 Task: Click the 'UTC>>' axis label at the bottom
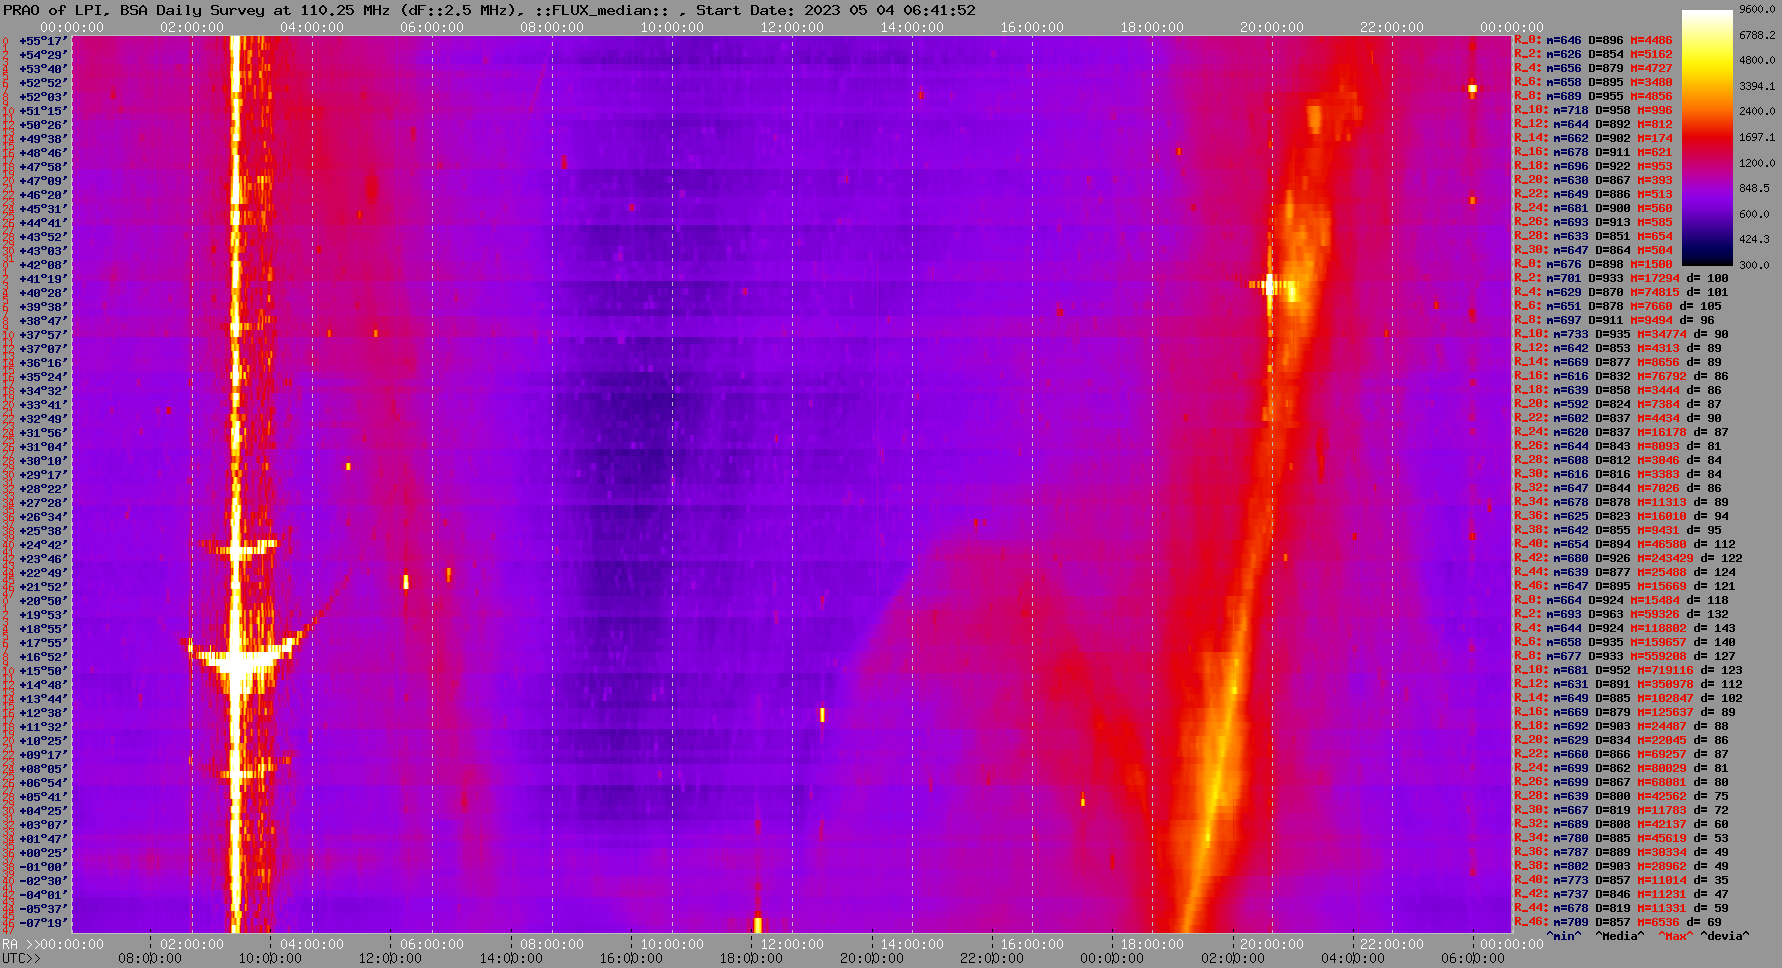pyautogui.click(x=21, y=959)
